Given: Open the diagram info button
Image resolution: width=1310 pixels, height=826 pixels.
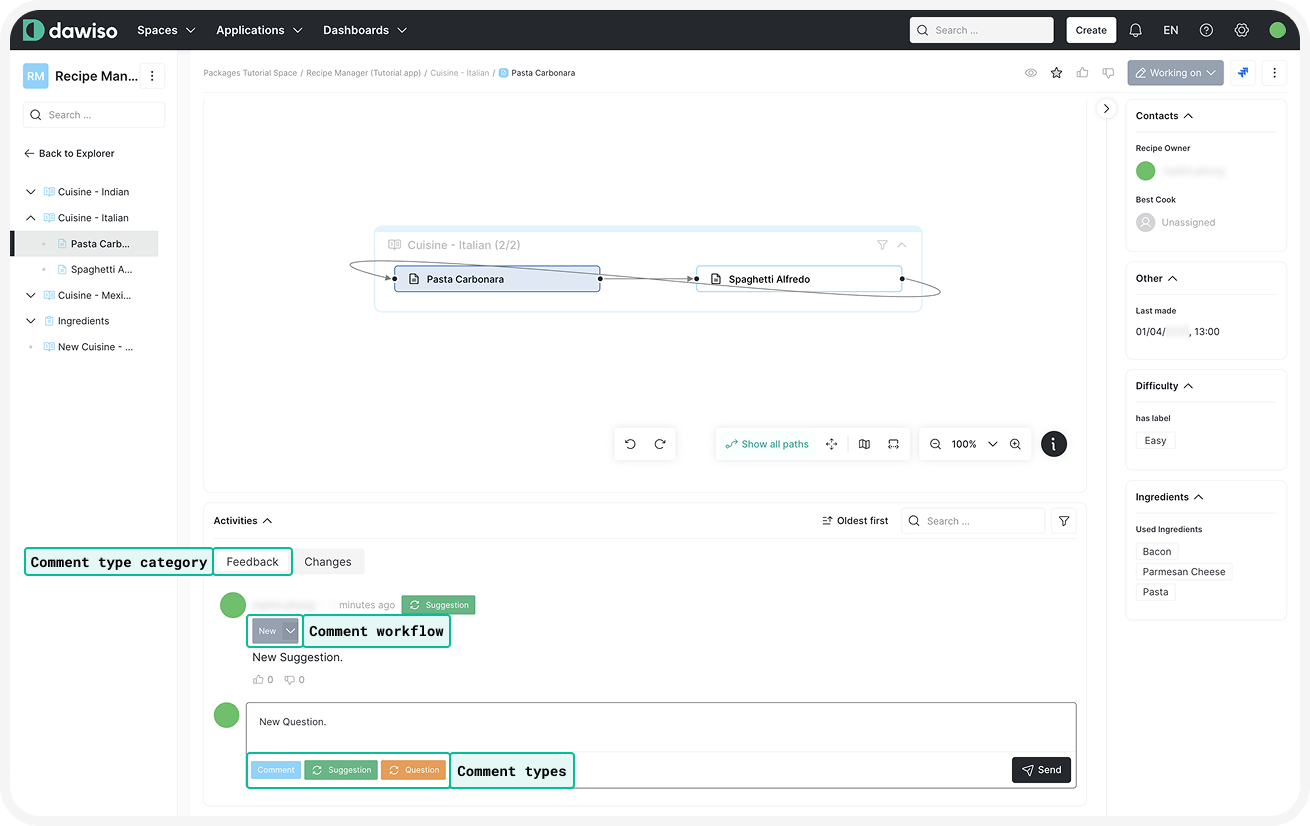Looking at the screenshot, I should [1054, 444].
